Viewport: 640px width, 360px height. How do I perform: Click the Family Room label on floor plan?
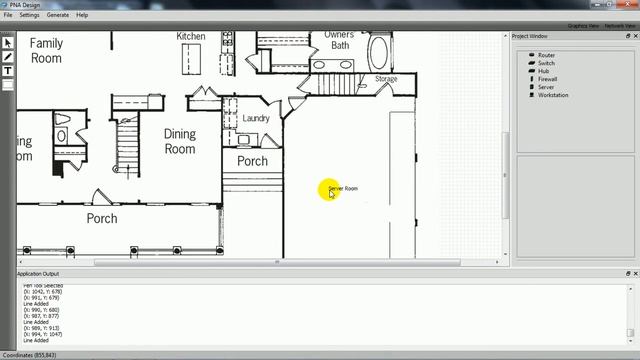pos(46,51)
